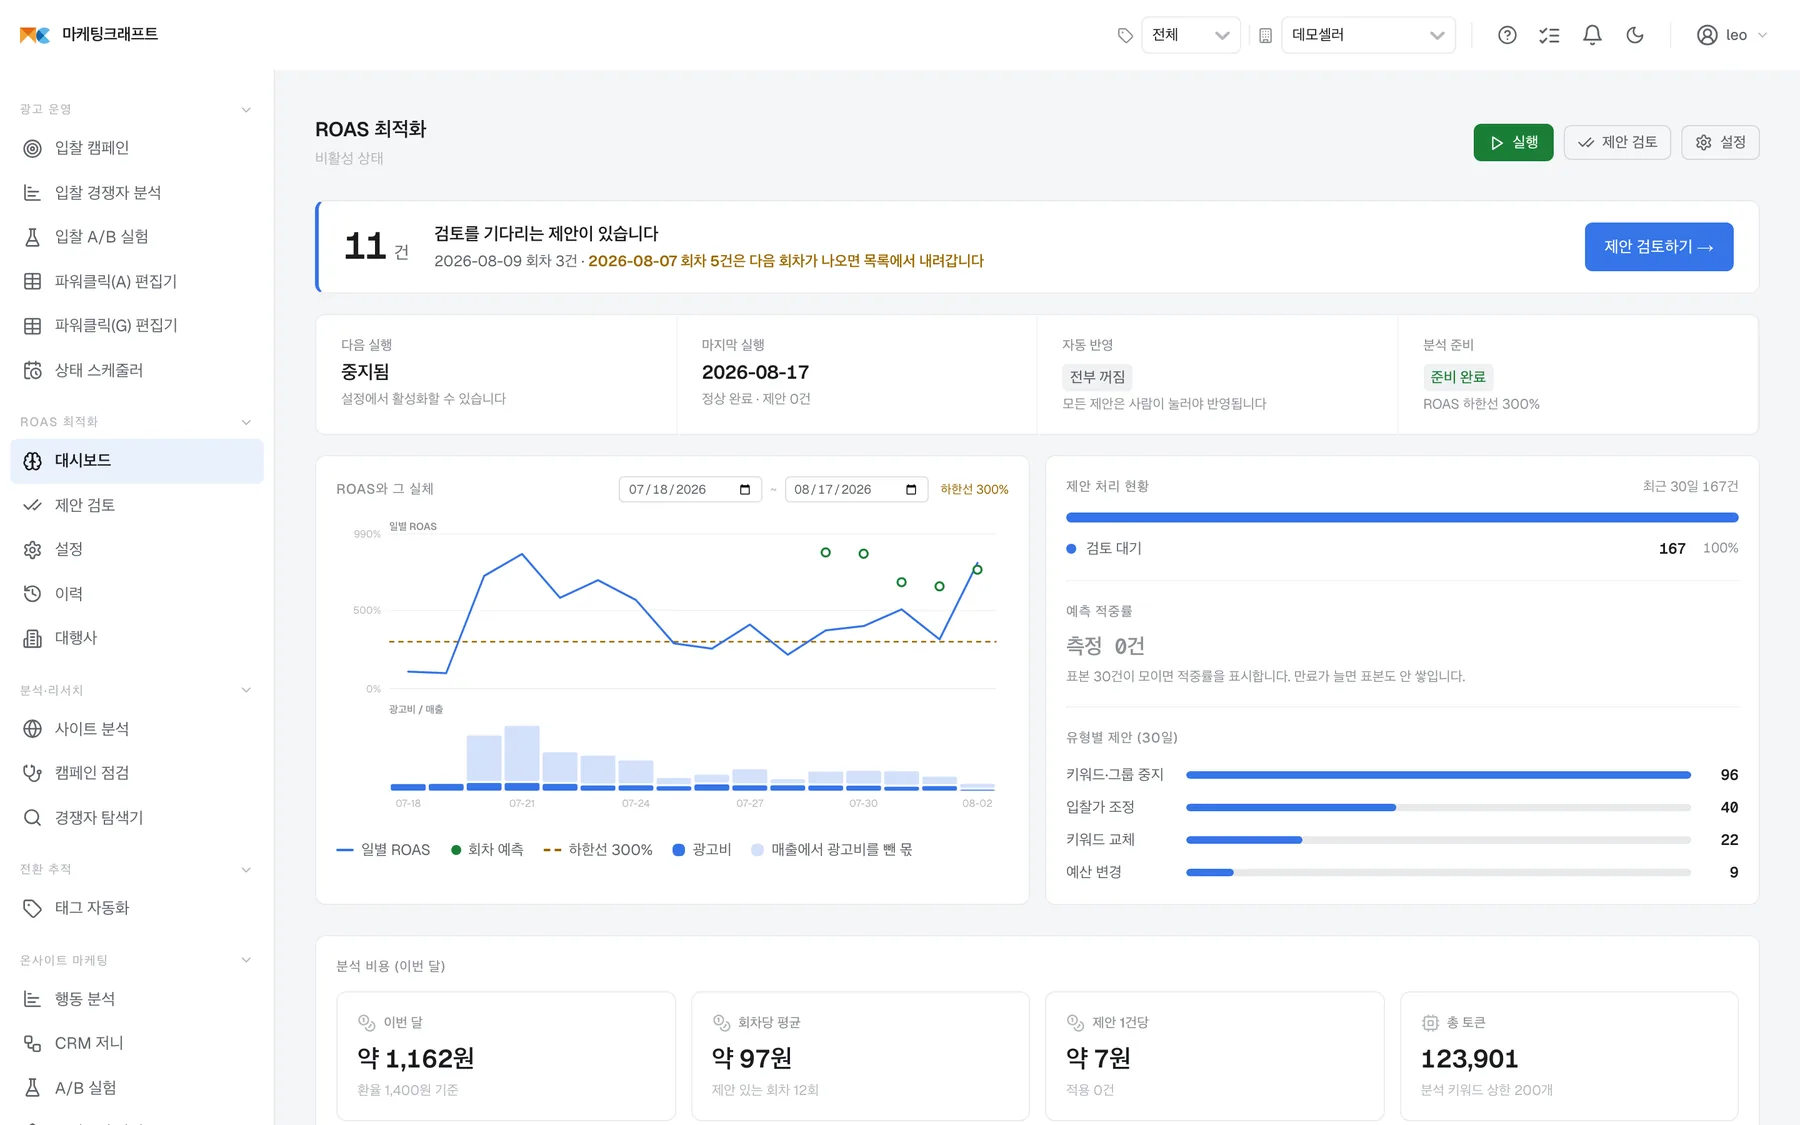Click the start date field 07/18/2026
The height and width of the screenshot is (1125, 1800).
pos(690,489)
